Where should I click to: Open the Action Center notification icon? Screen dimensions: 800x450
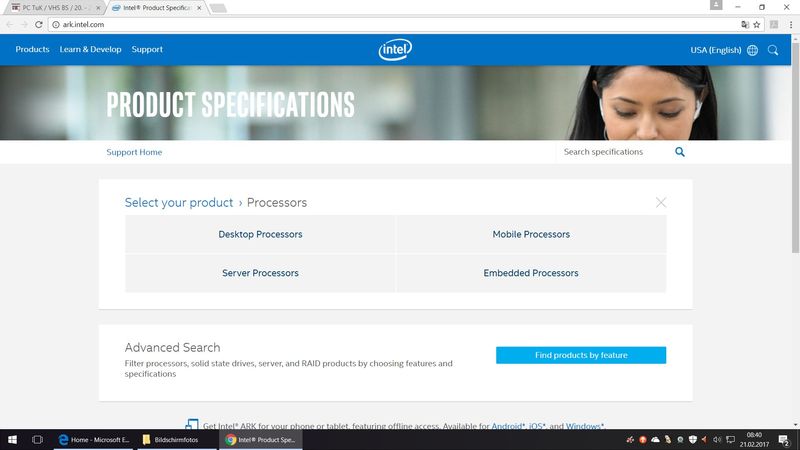click(784, 440)
